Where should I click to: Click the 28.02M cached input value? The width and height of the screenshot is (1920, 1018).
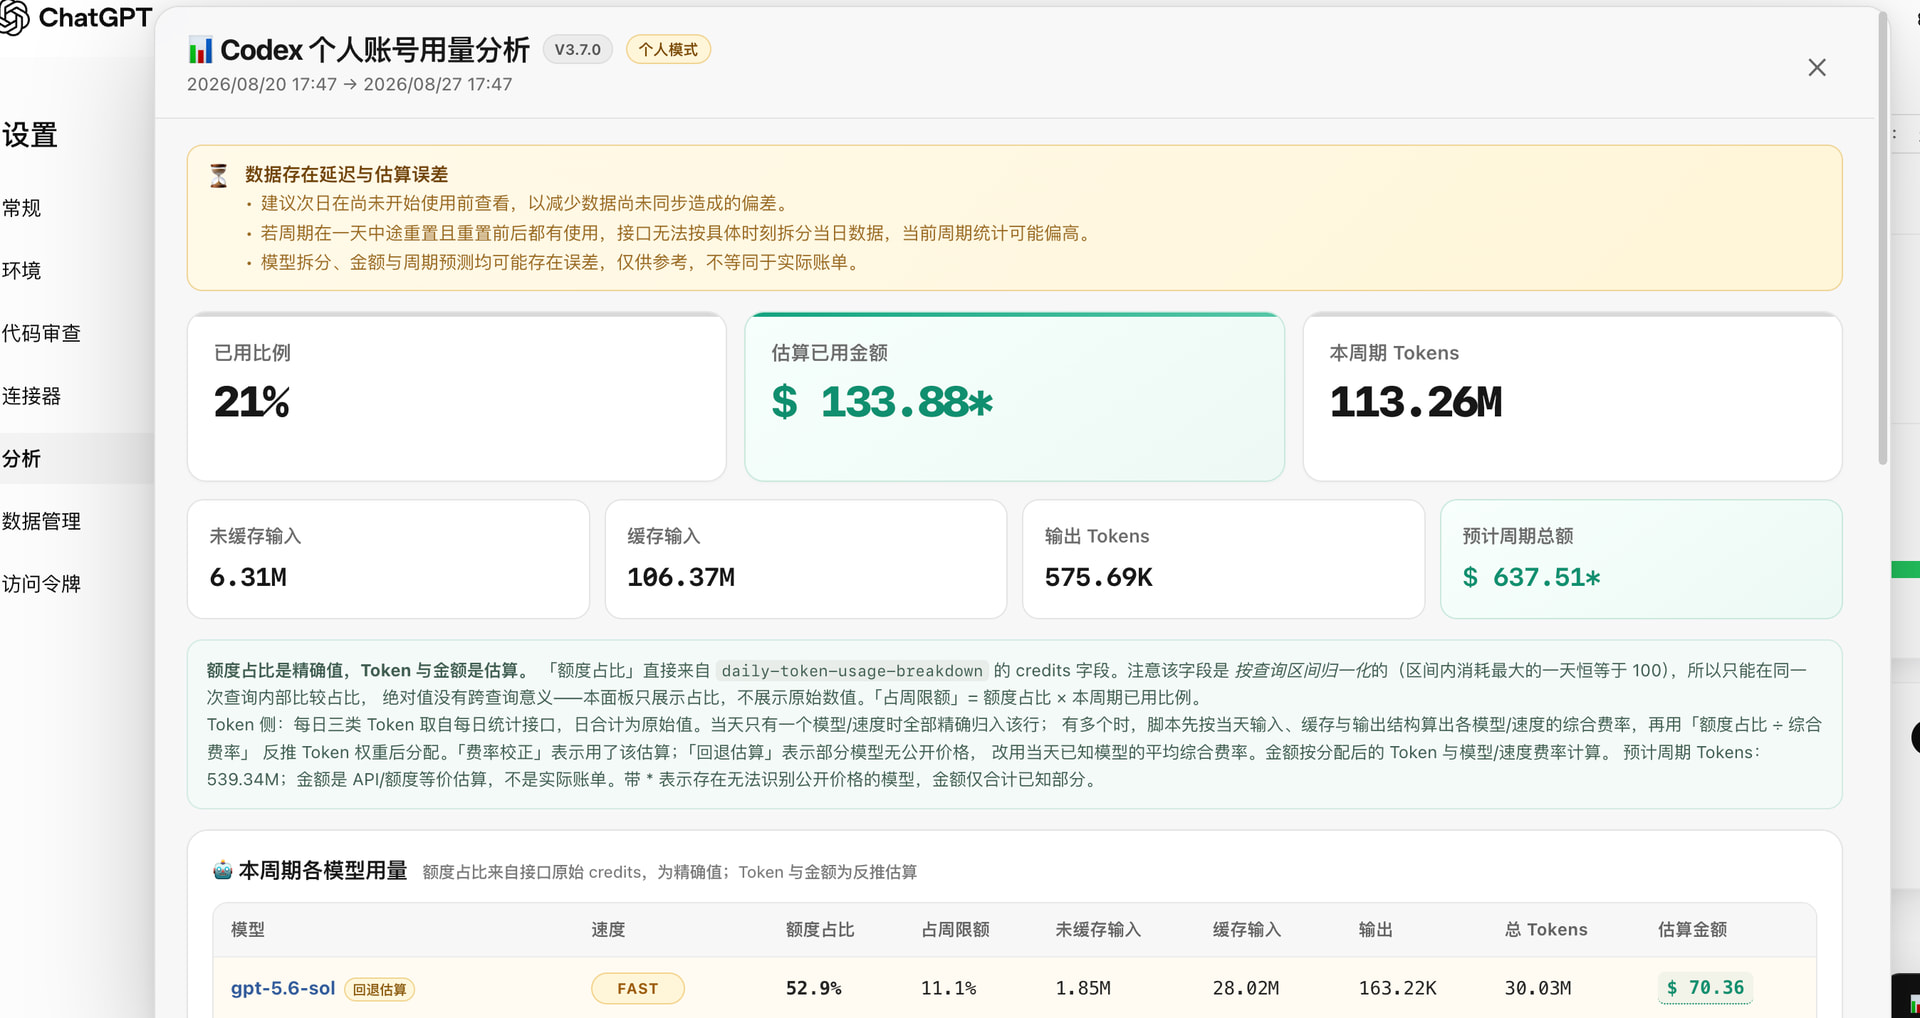[1246, 988]
